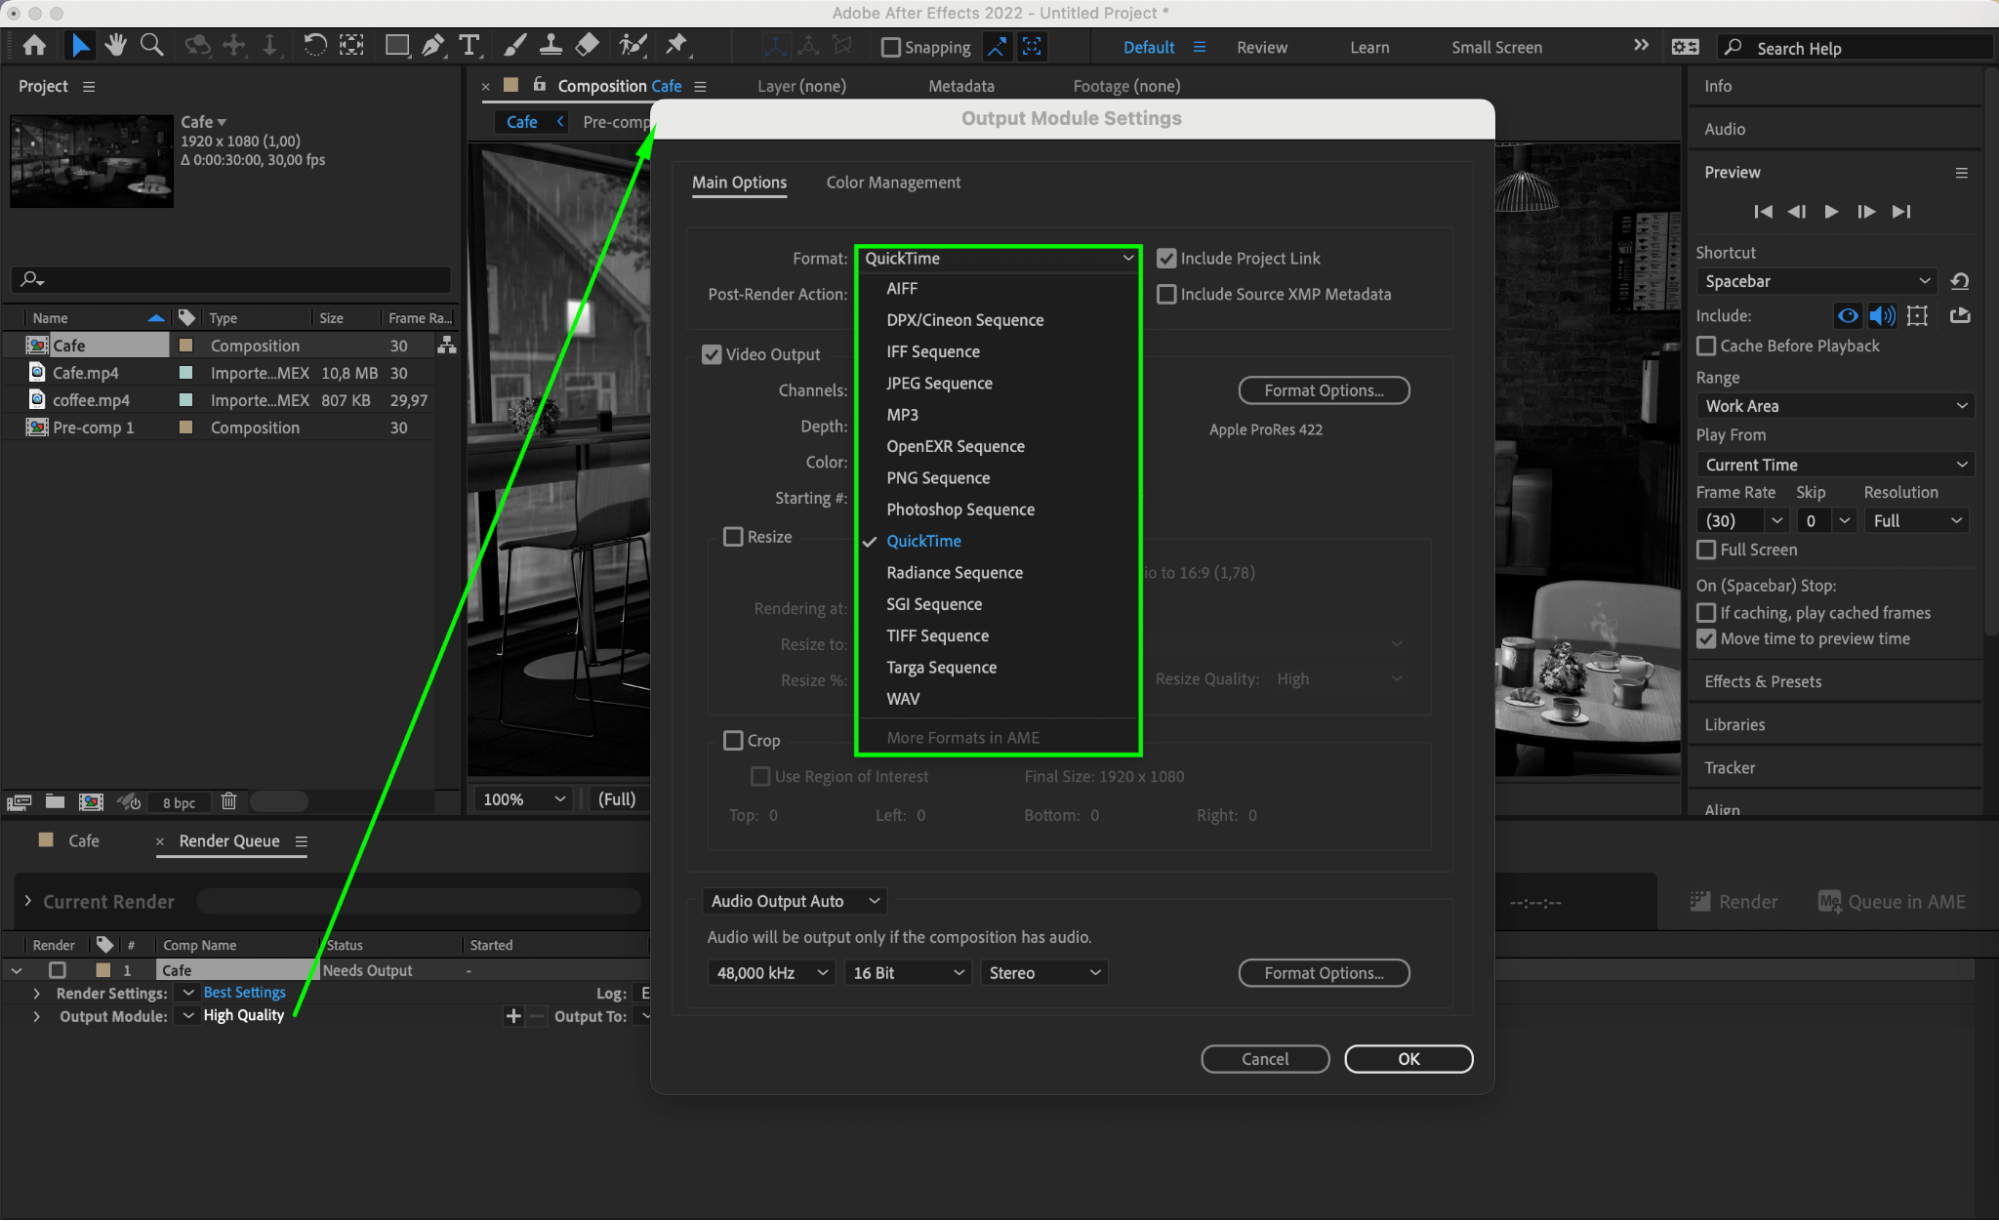Select the Horizontal Type tool
Screen dimensions: 1999x1221
[x=468, y=45]
